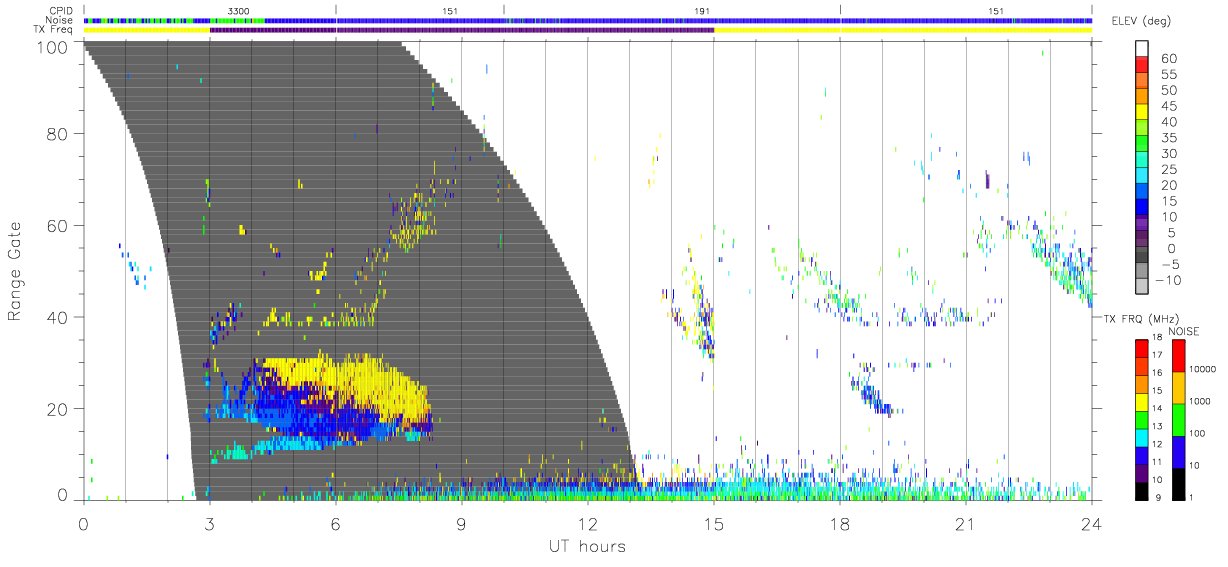1228x567 pixels.
Task: Pick the green swatch in TX FRQ scale
Action: [x=1143, y=419]
